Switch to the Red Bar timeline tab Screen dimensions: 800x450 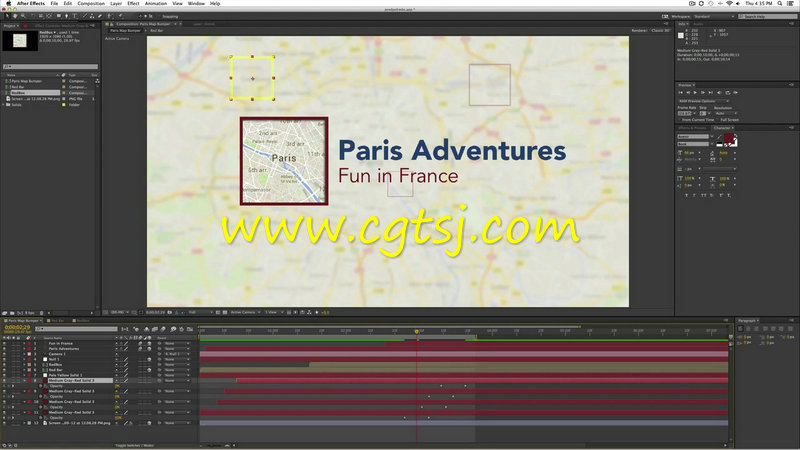56,321
